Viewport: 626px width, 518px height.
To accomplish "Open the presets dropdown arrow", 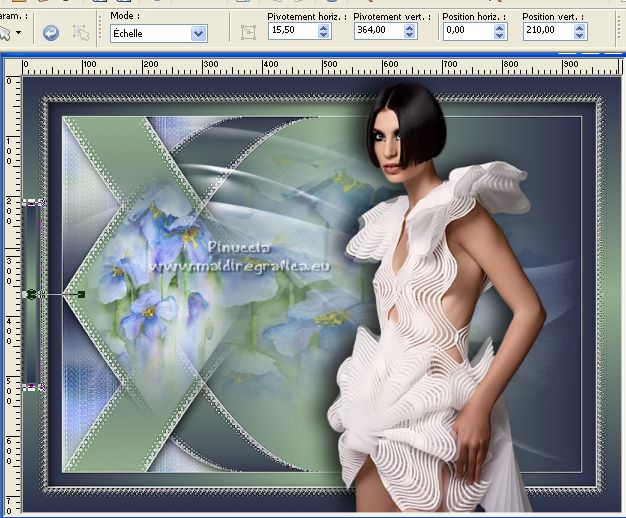I will 18,32.
